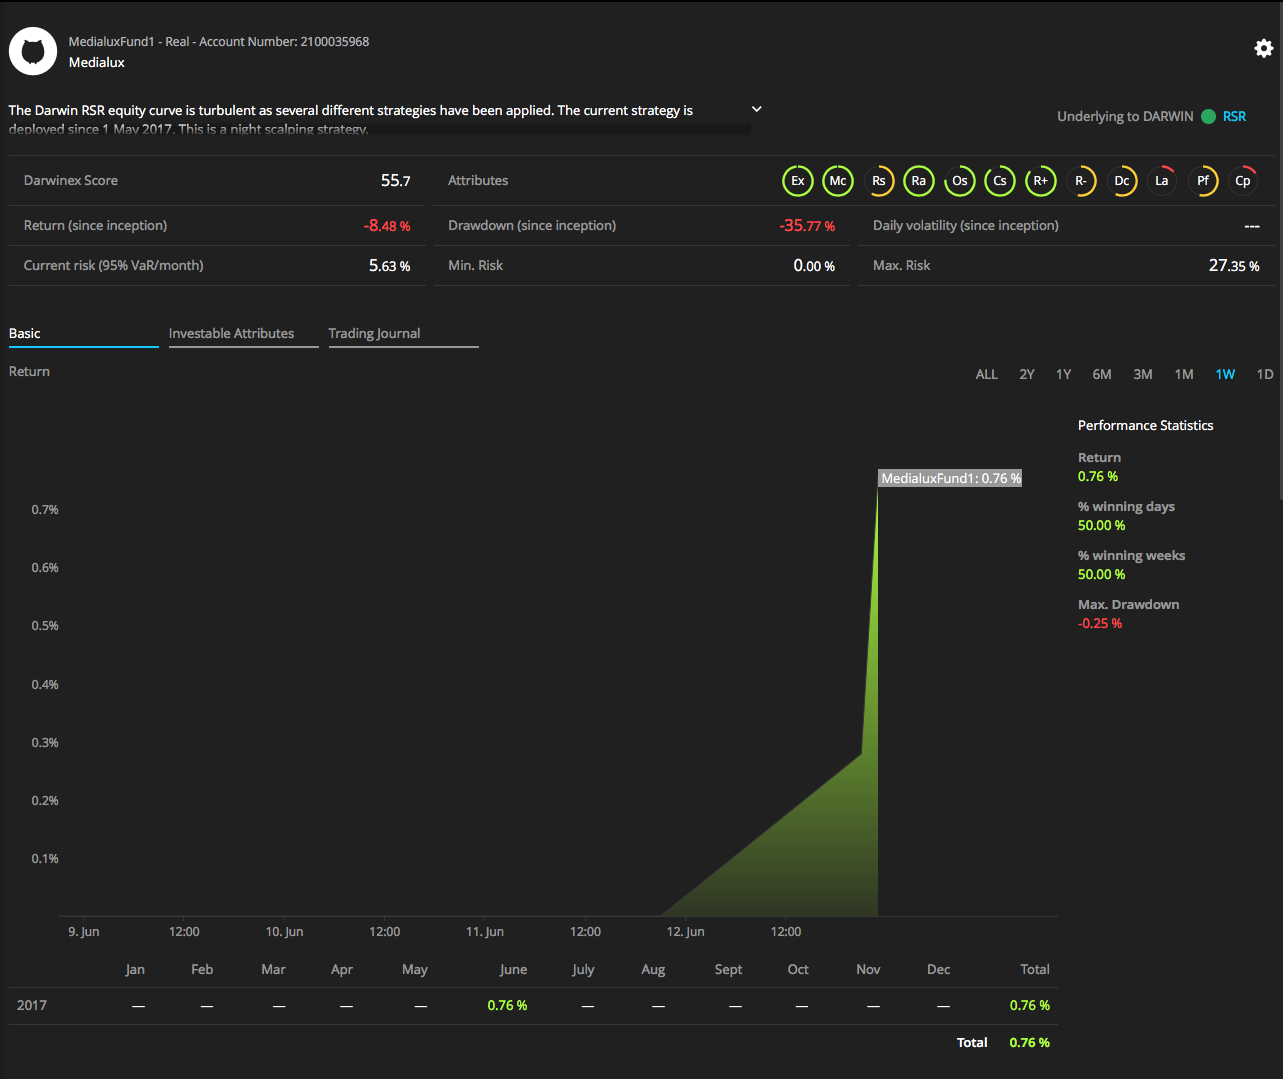The image size is (1283, 1079).
Task: Switch to the Basic tab
Action: click(84, 334)
